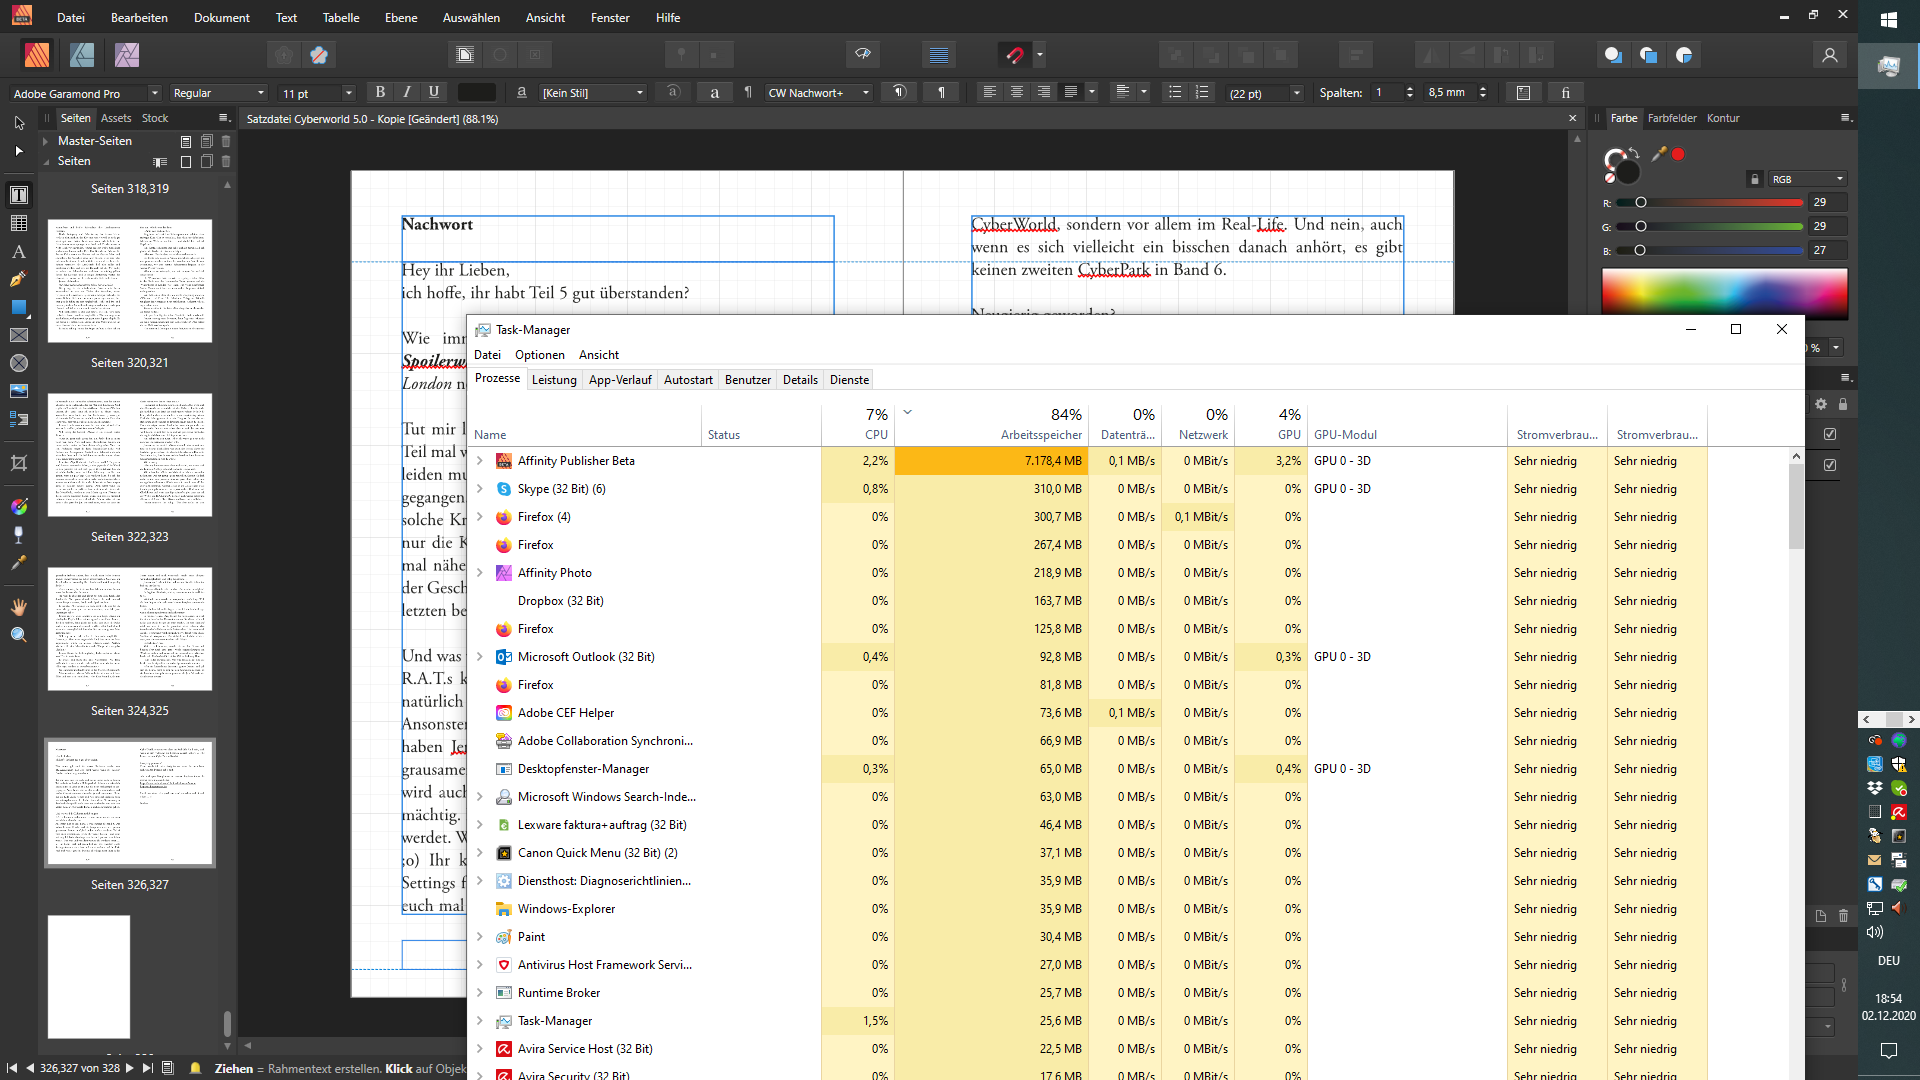Select the Node tool
Viewport: 1920px width, 1080px height.
point(18,151)
